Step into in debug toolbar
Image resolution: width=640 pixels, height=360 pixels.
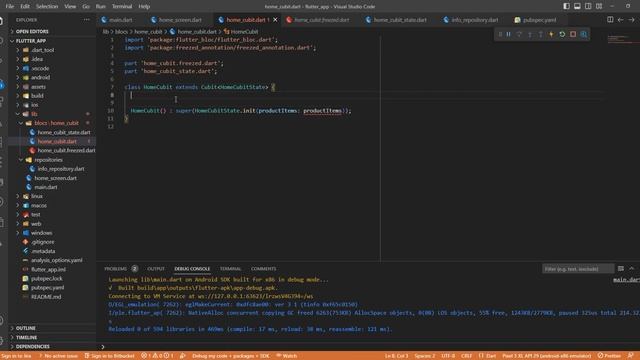point(530,35)
